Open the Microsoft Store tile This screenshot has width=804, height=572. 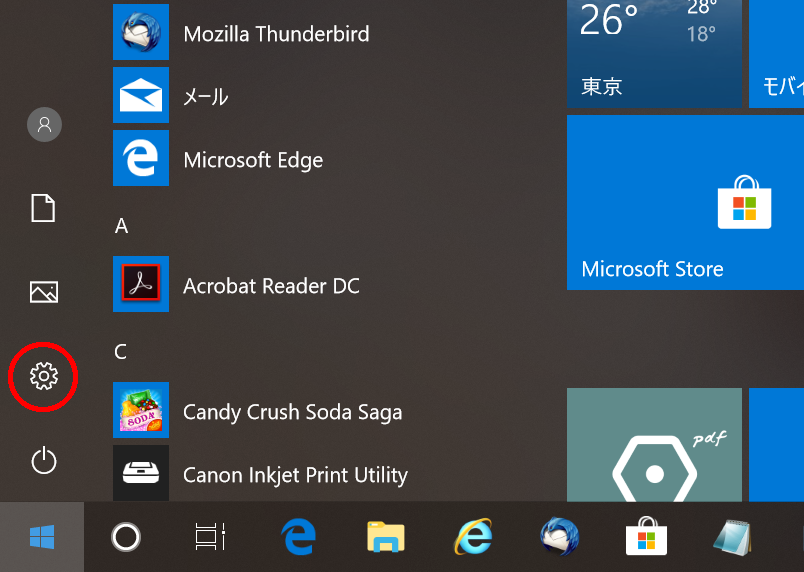[x=685, y=202]
